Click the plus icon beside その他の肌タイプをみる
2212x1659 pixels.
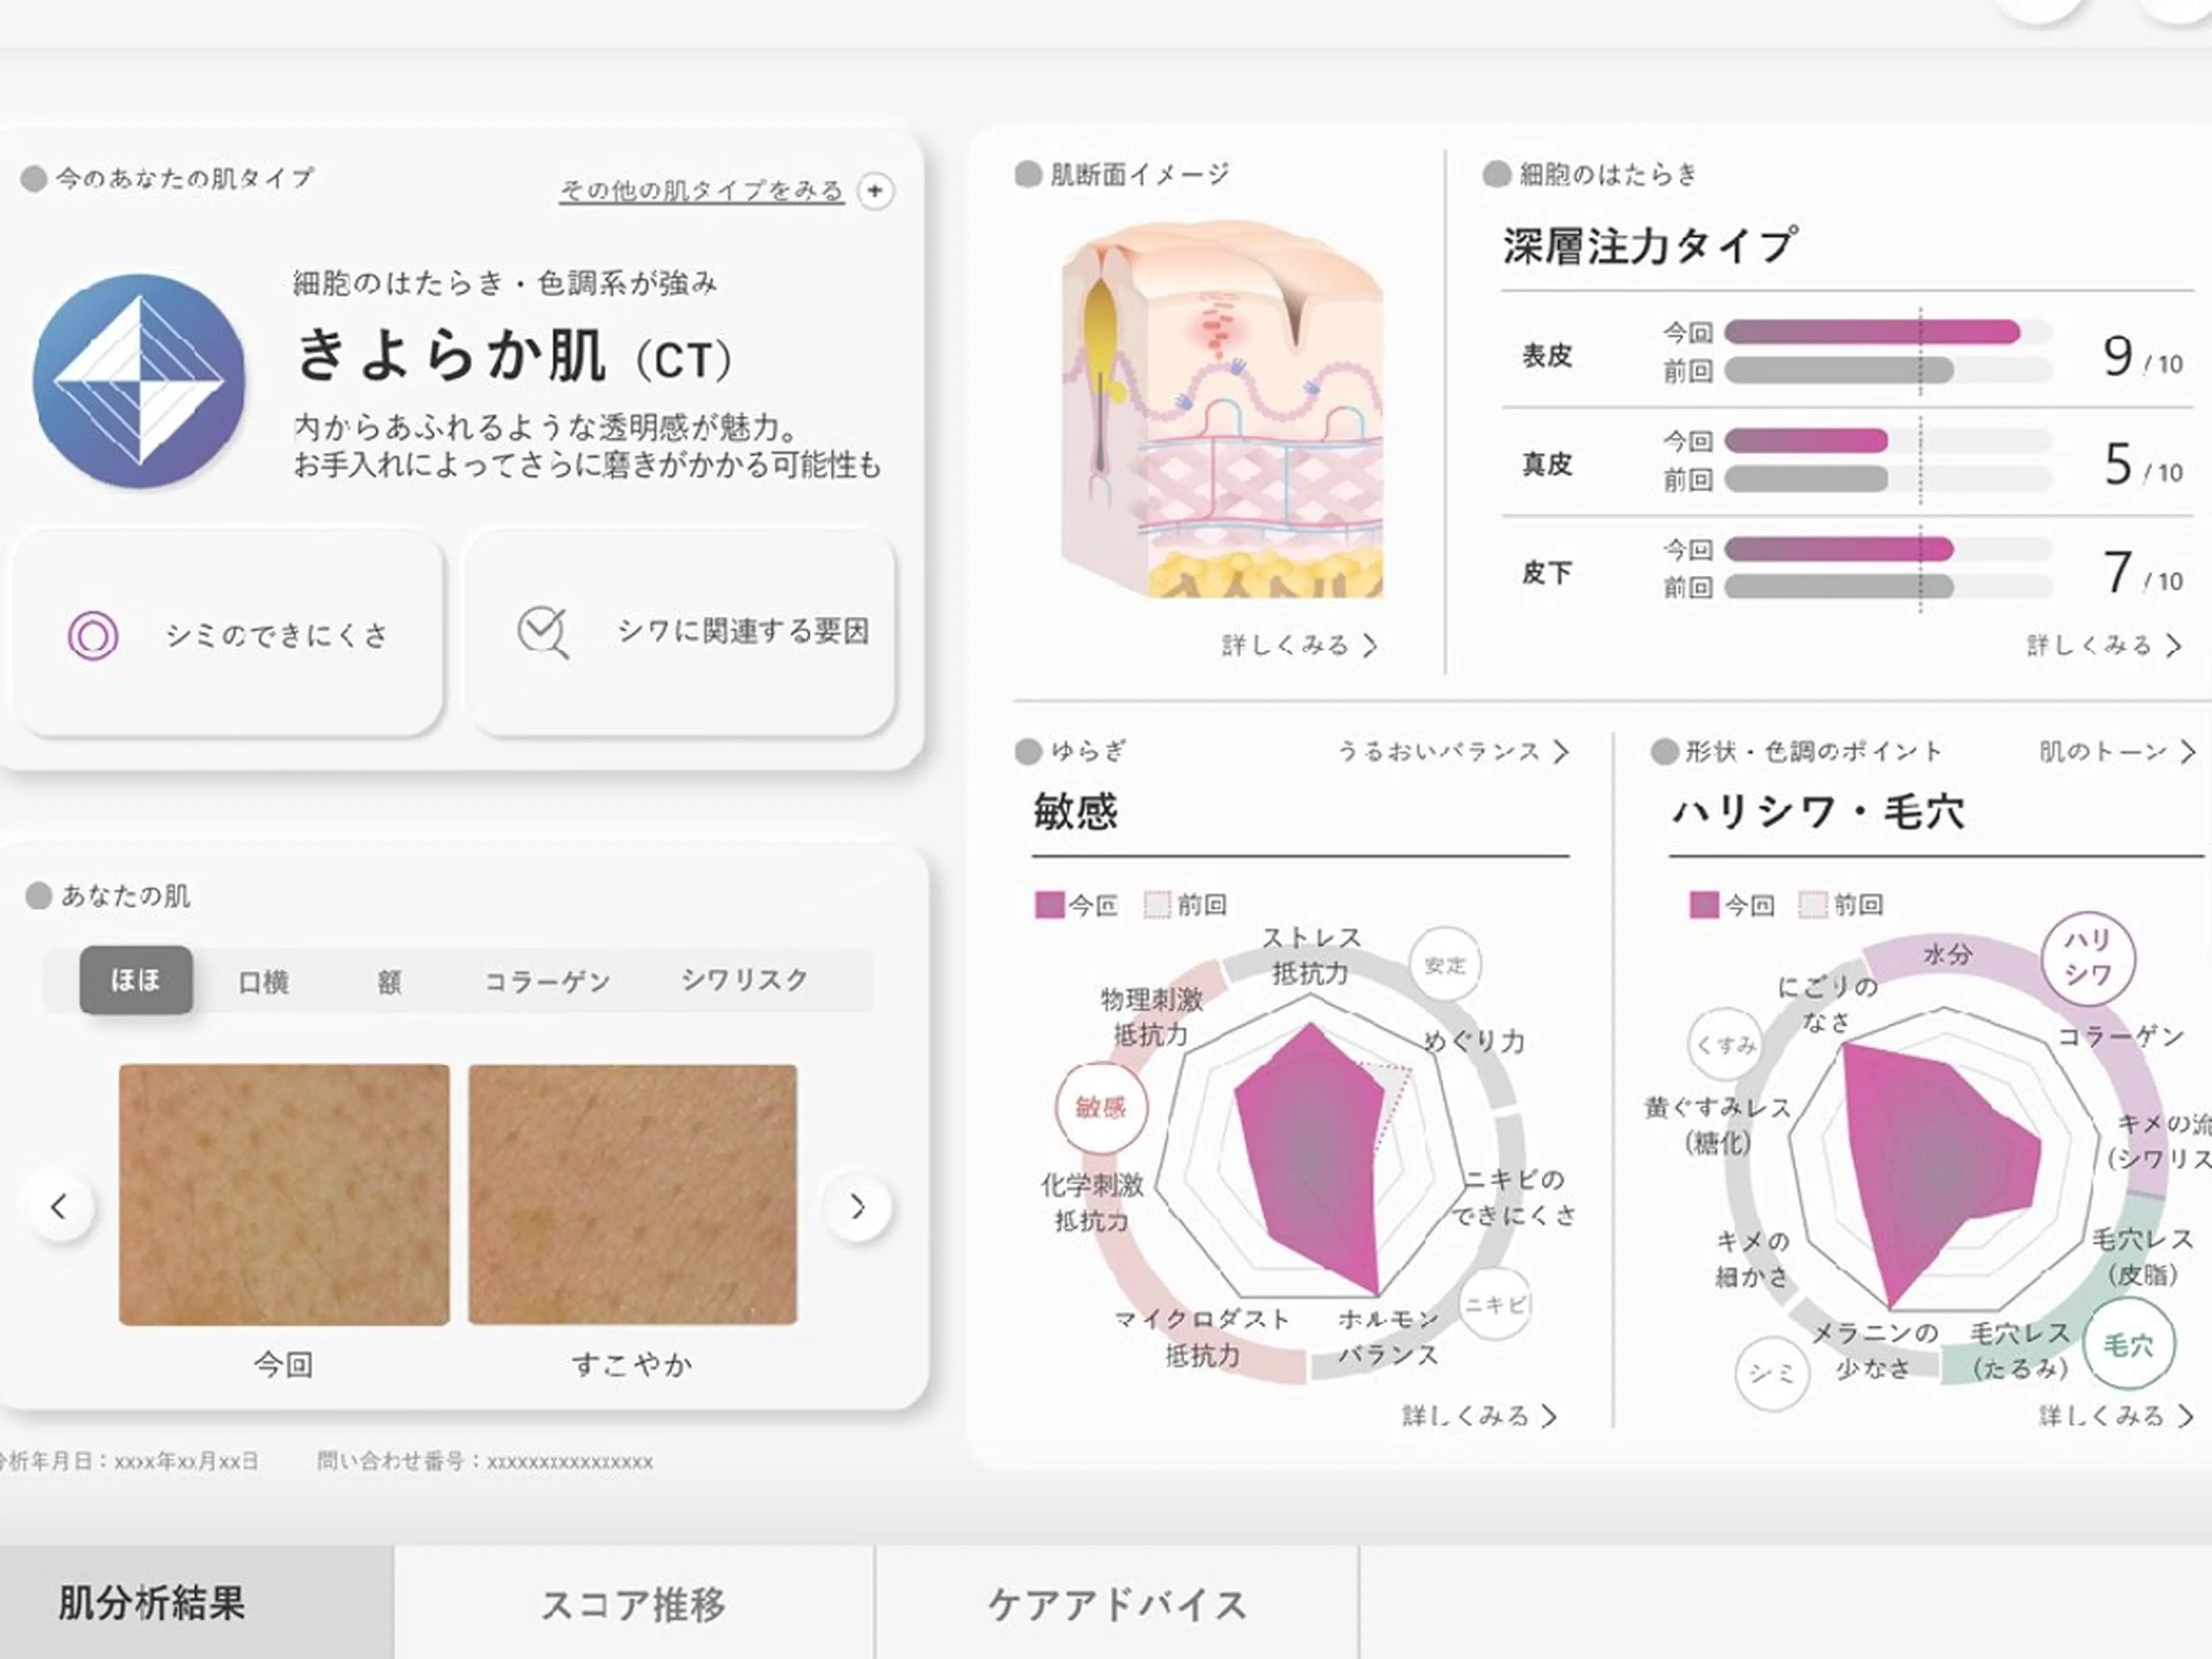click(x=875, y=191)
